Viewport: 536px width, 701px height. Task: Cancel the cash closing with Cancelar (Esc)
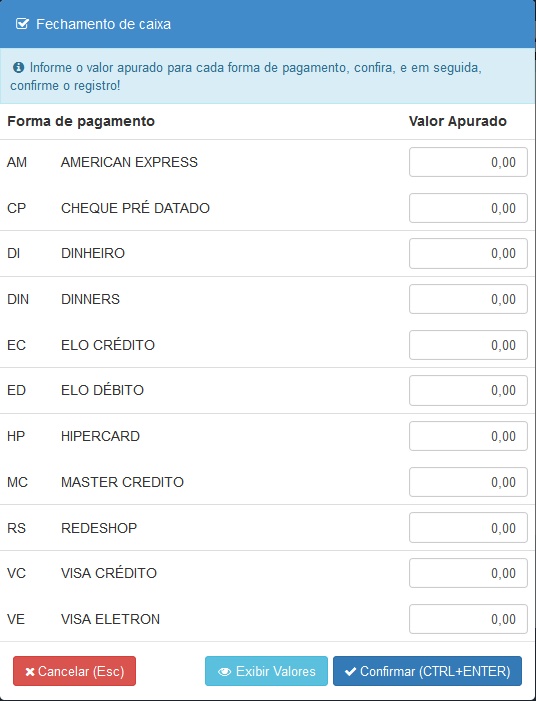[74, 671]
